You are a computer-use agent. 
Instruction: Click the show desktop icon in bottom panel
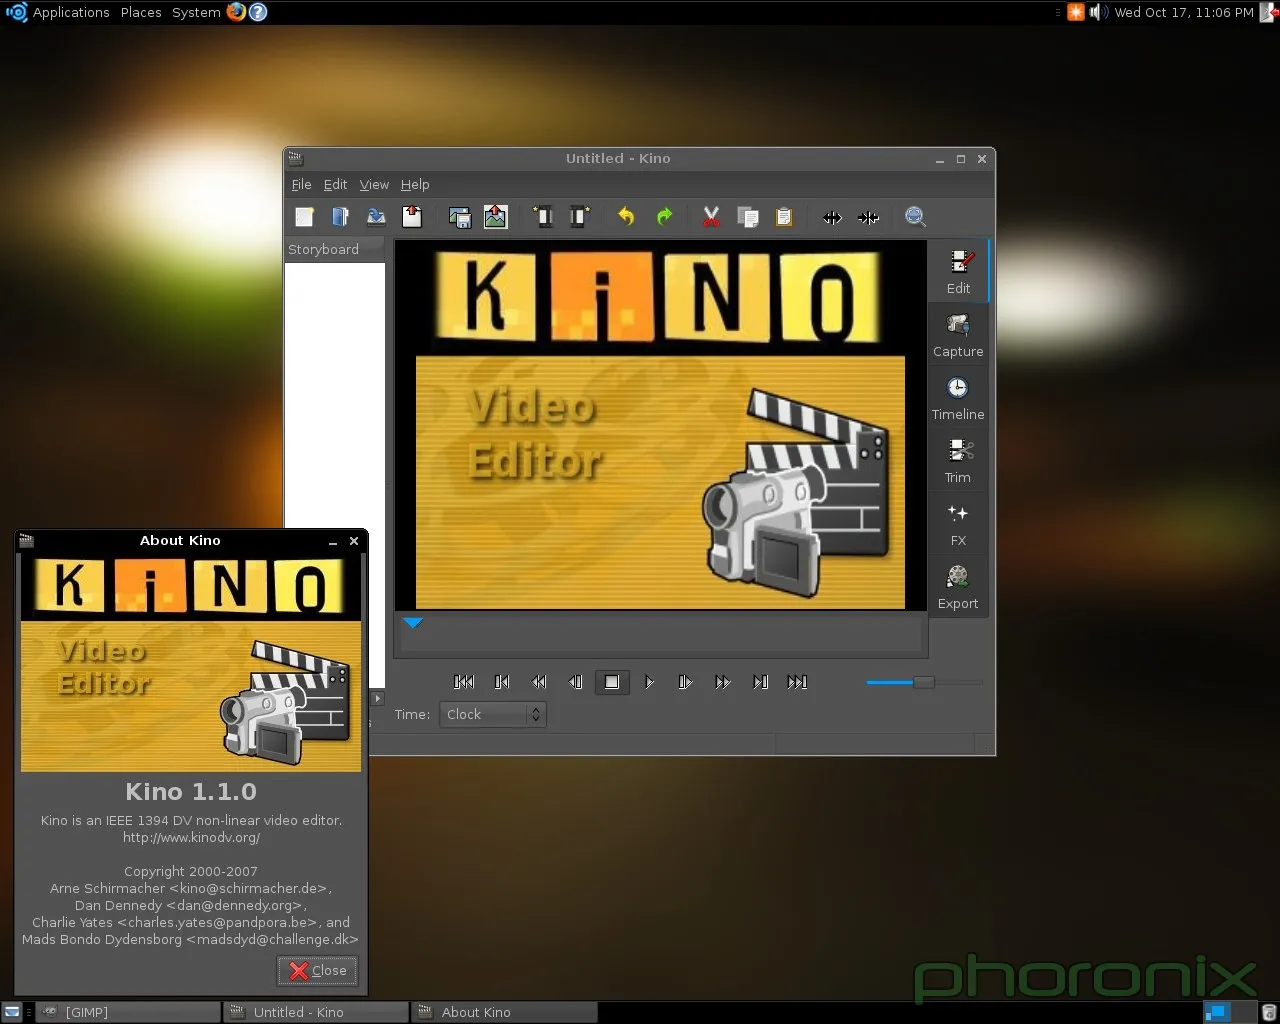[x=12, y=1012]
